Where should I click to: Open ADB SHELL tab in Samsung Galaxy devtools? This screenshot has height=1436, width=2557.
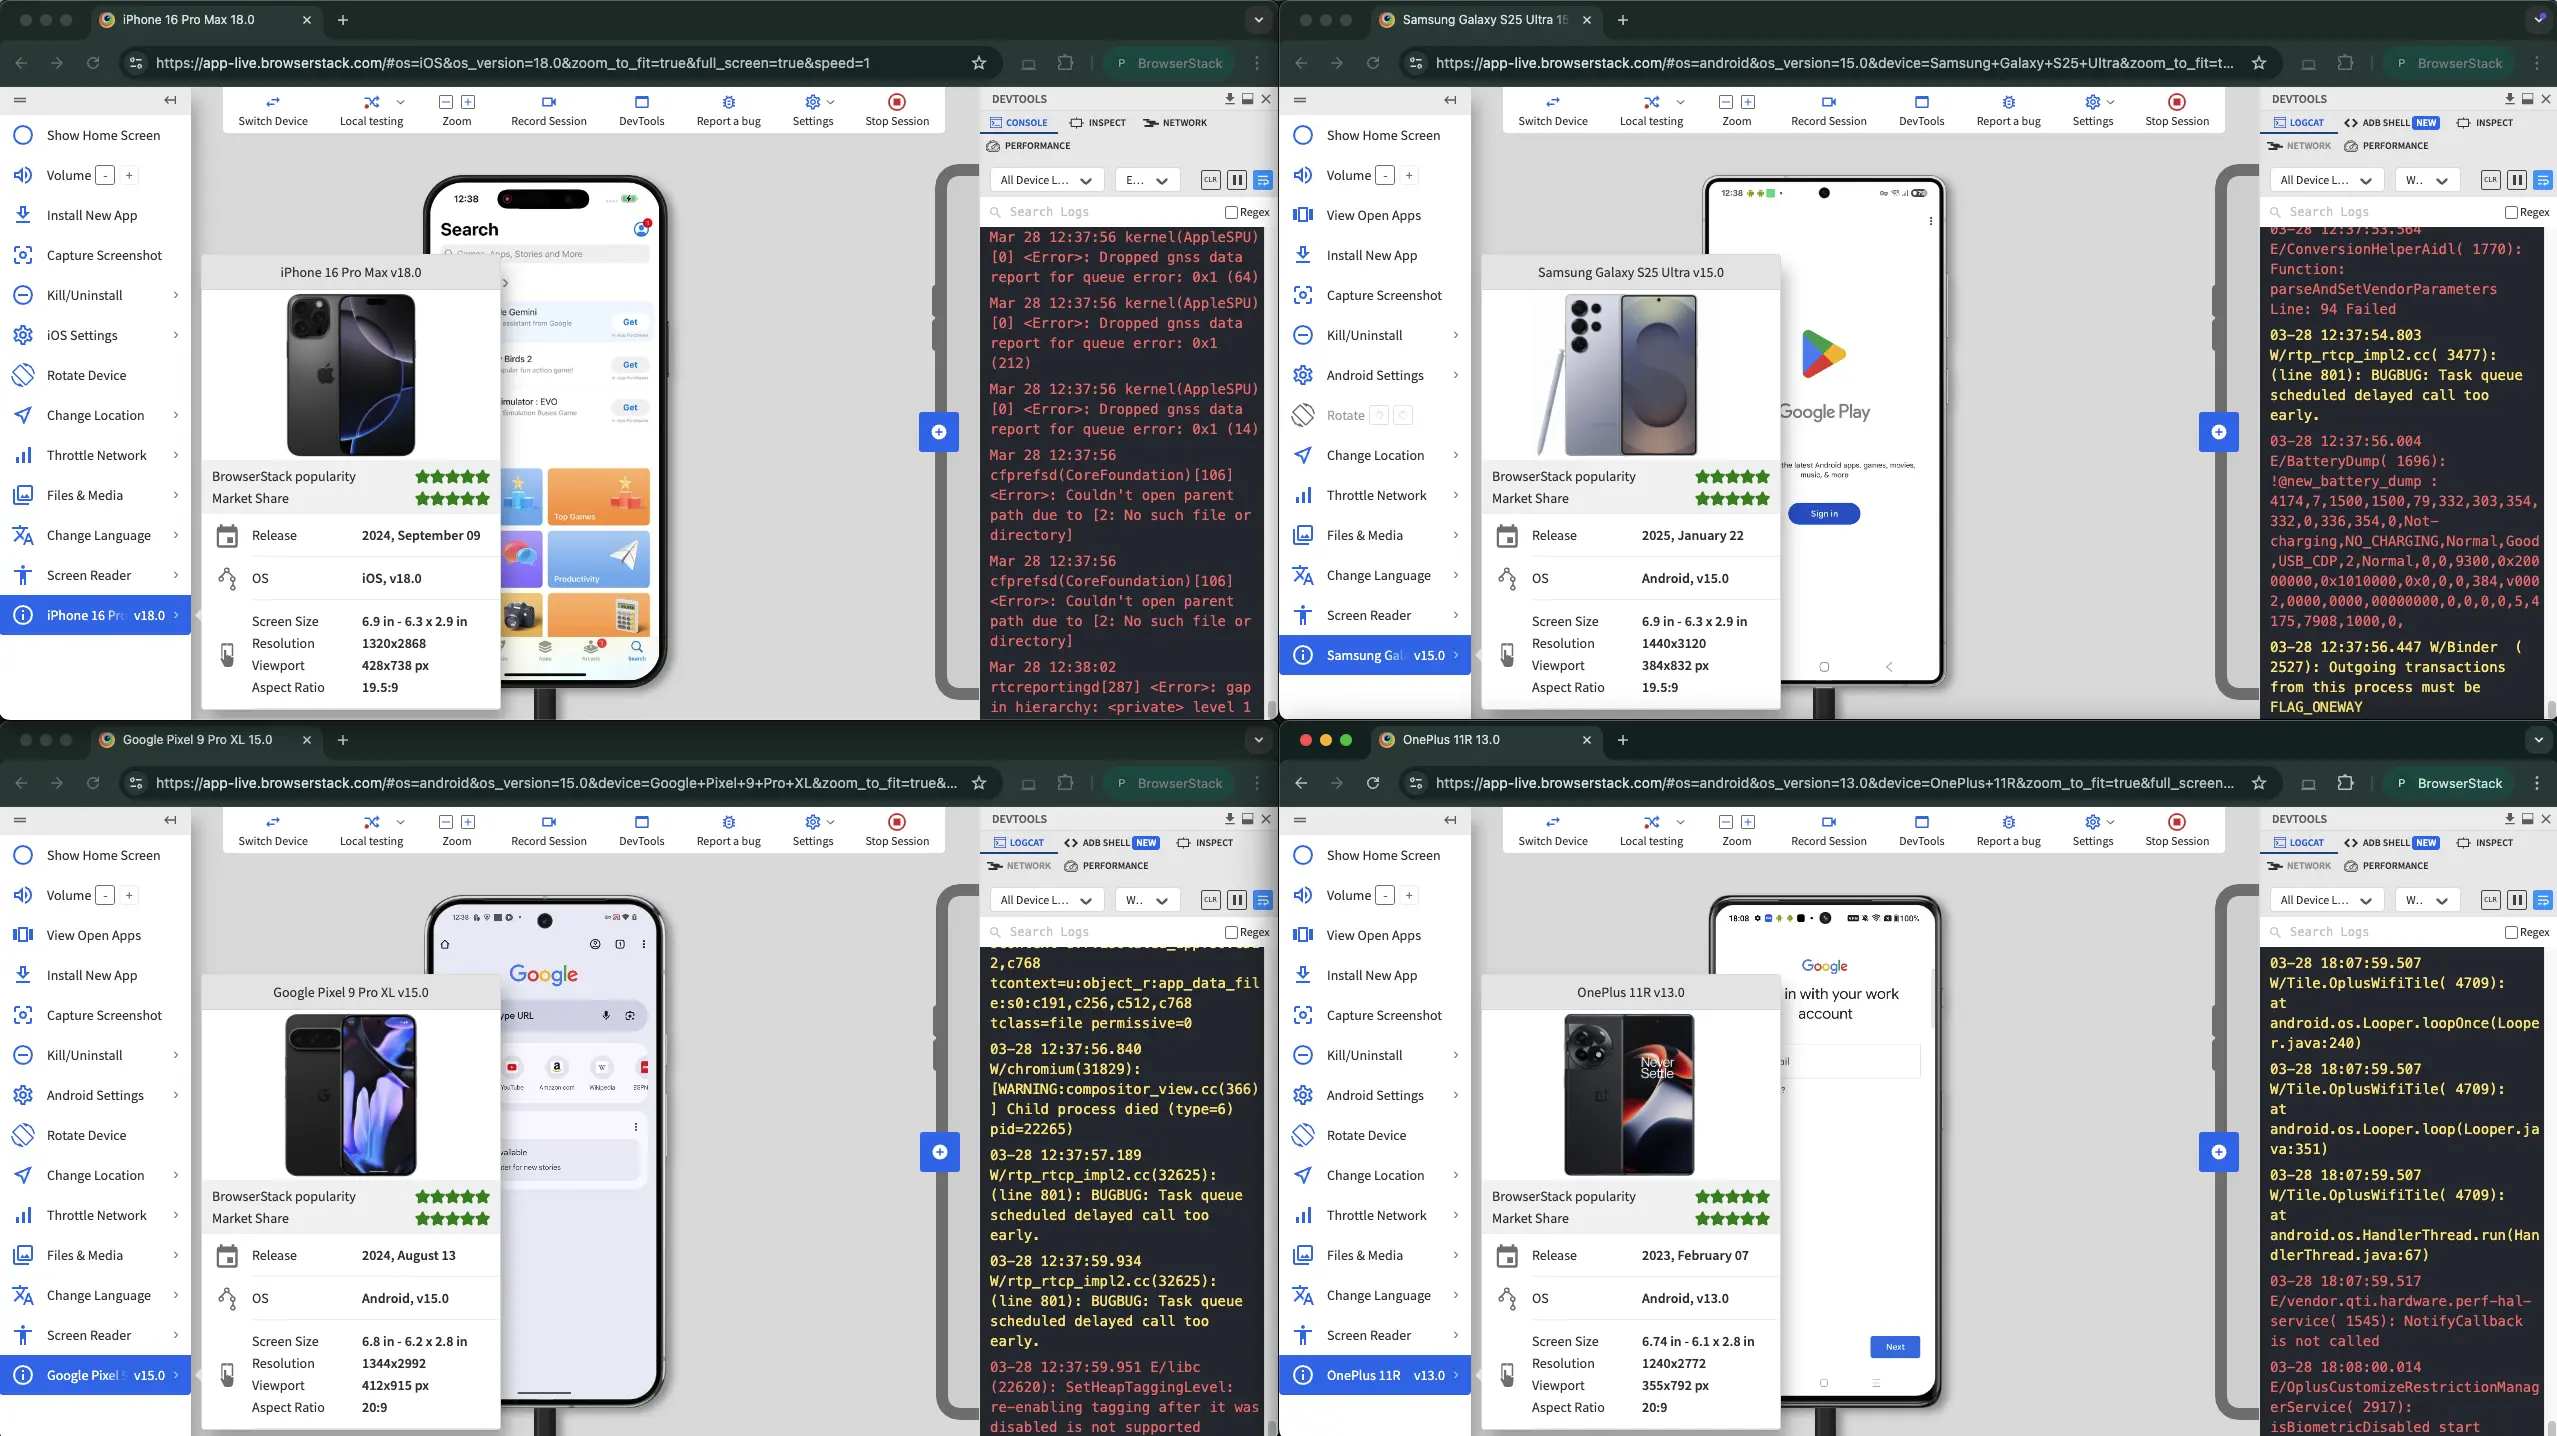tap(2392, 123)
